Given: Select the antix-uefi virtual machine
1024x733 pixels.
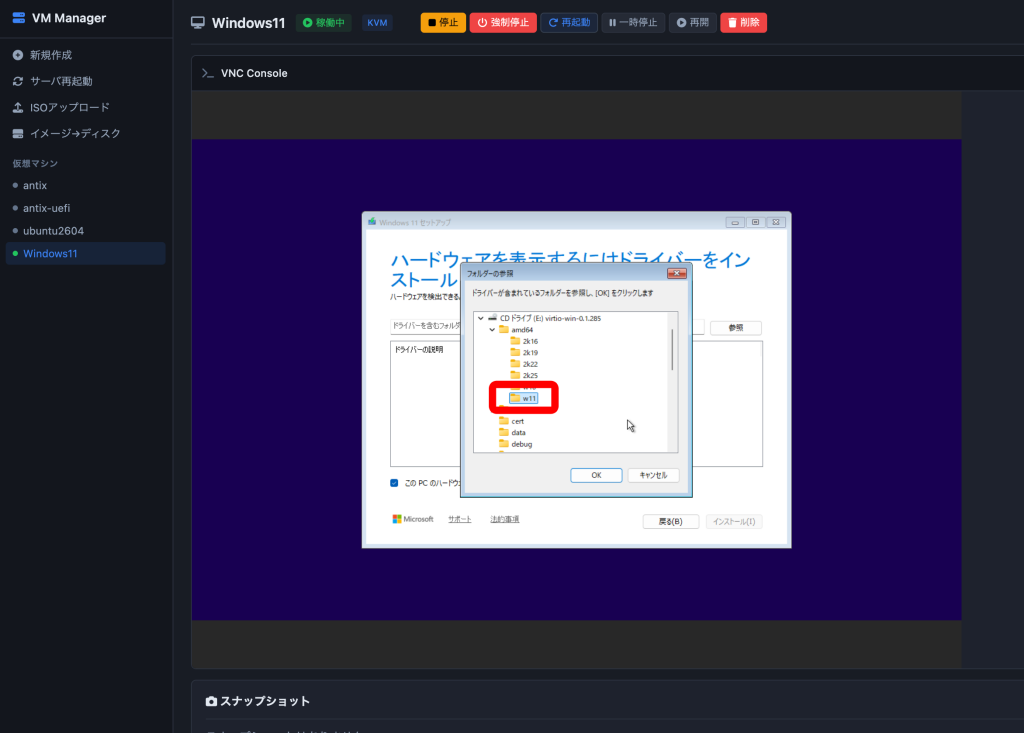Looking at the screenshot, I should (46, 208).
